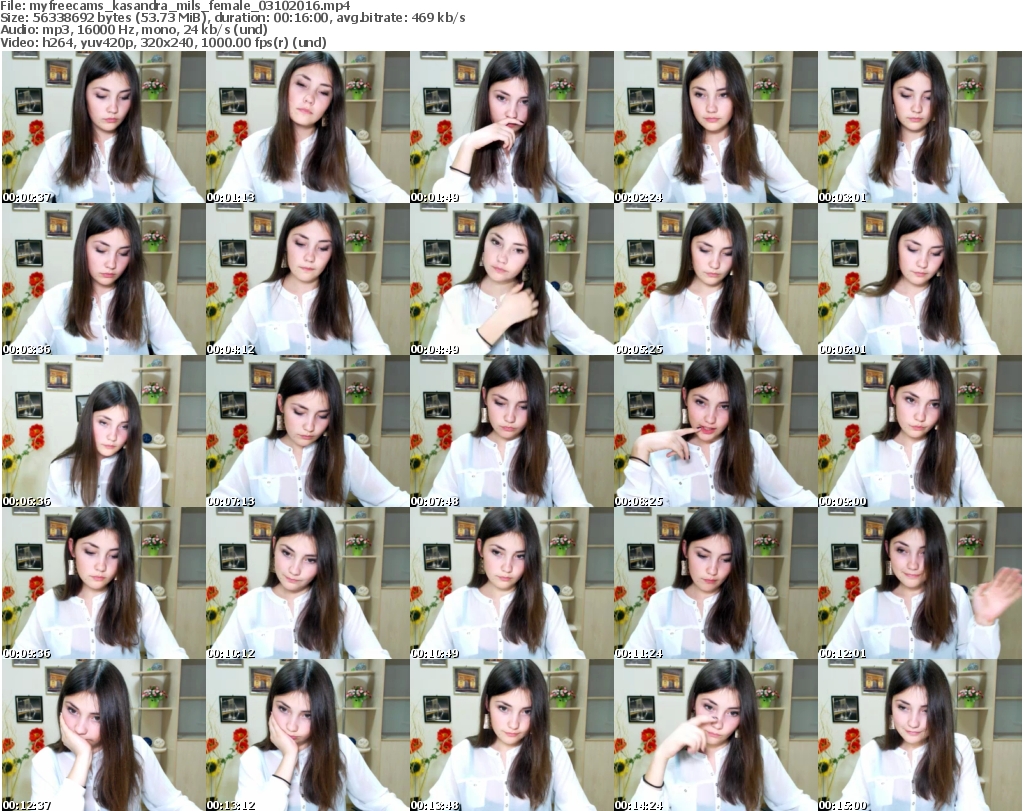Select the thumbnail frame at 00:02:24
Image resolution: width=1024 pixels, height=811 pixels.
pos(715,127)
